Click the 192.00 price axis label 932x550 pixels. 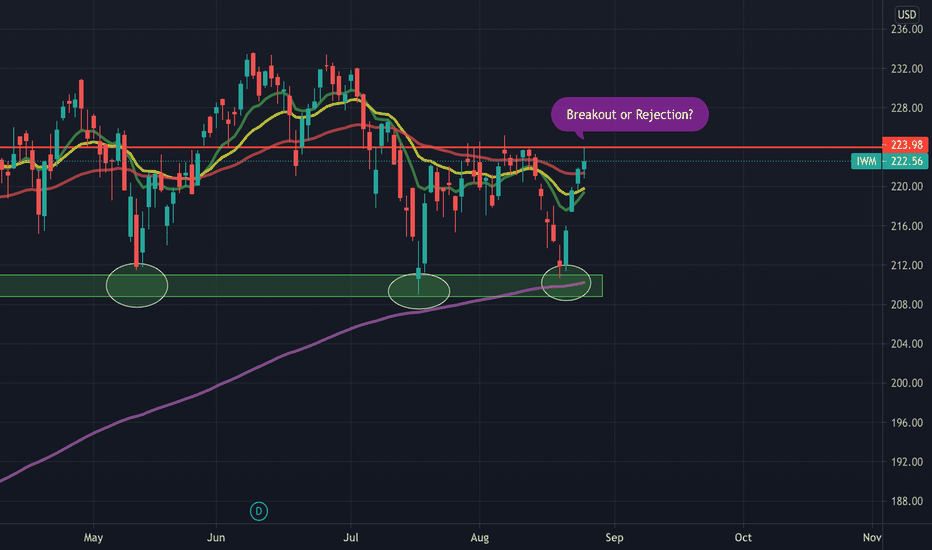[906, 462]
